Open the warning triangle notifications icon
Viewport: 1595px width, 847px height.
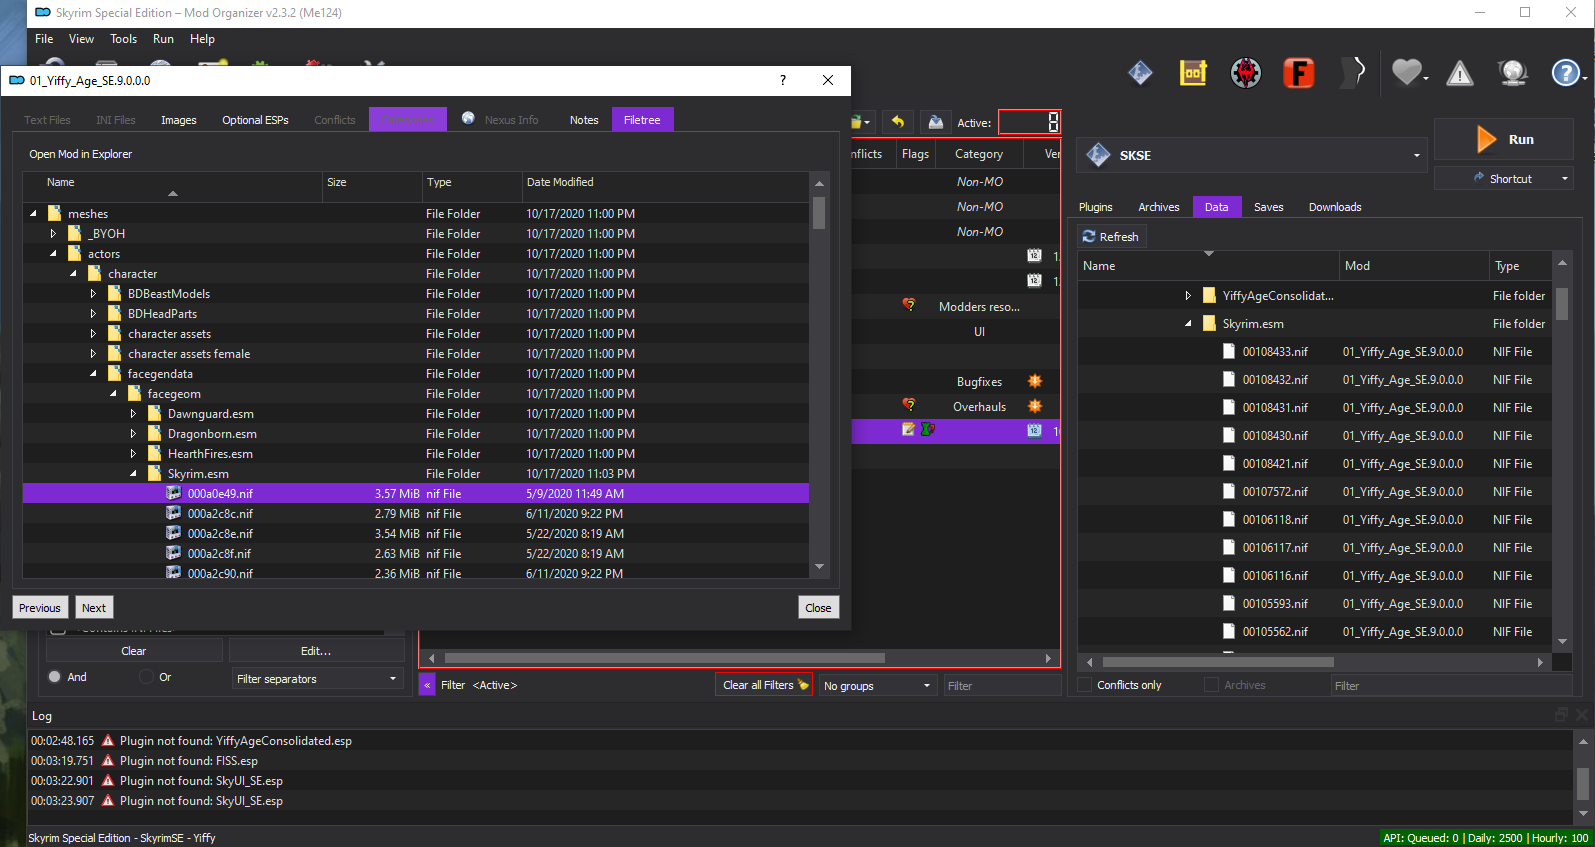[1460, 73]
